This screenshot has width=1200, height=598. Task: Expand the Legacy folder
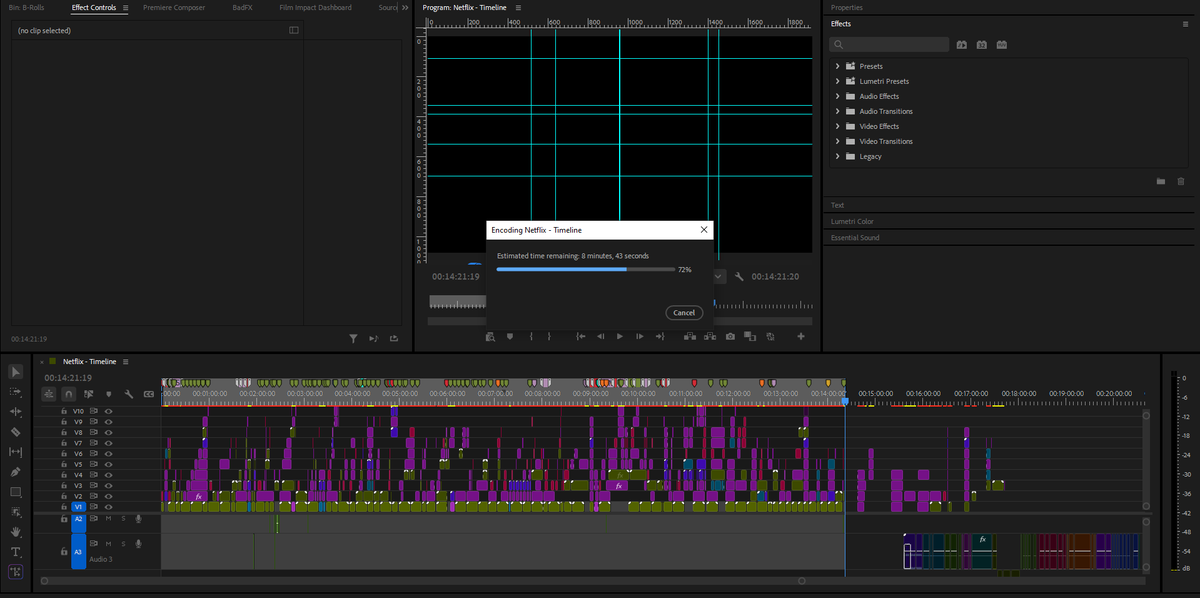[837, 156]
